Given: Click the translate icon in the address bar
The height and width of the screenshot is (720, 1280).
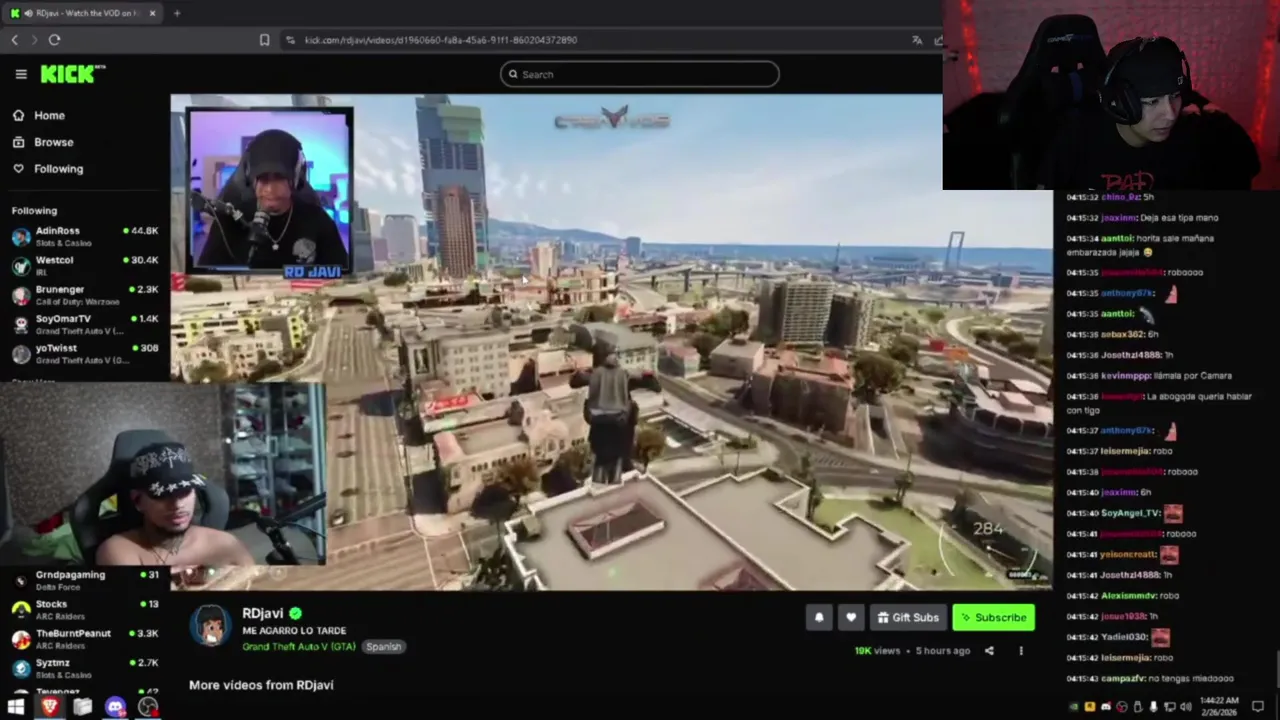Looking at the screenshot, I should pyautogui.click(x=916, y=40).
